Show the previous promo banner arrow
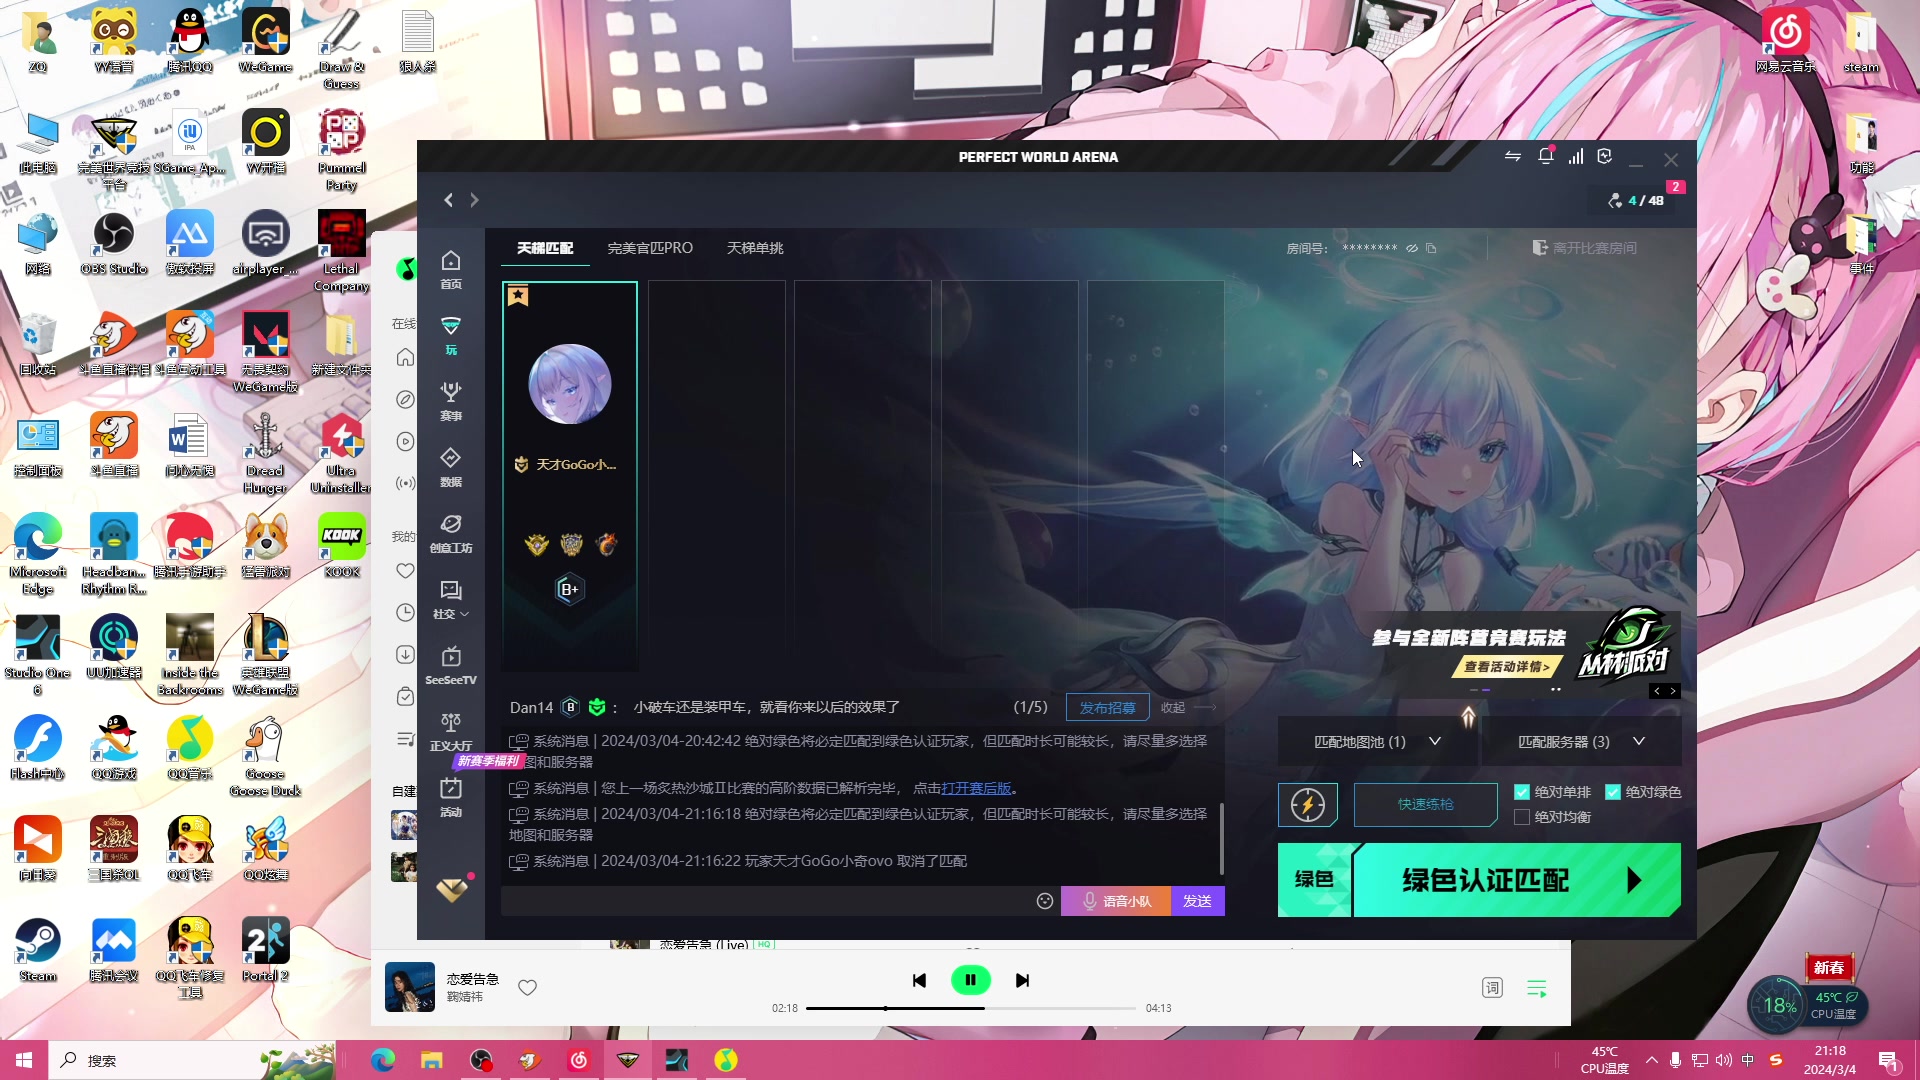 click(1657, 691)
